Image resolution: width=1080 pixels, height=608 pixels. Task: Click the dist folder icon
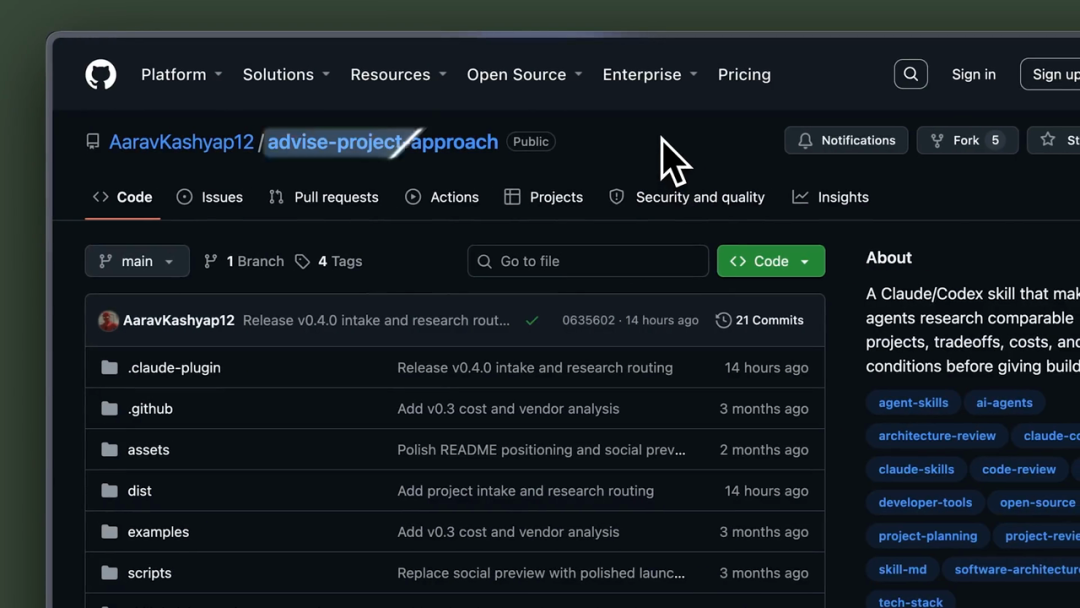(109, 491)
